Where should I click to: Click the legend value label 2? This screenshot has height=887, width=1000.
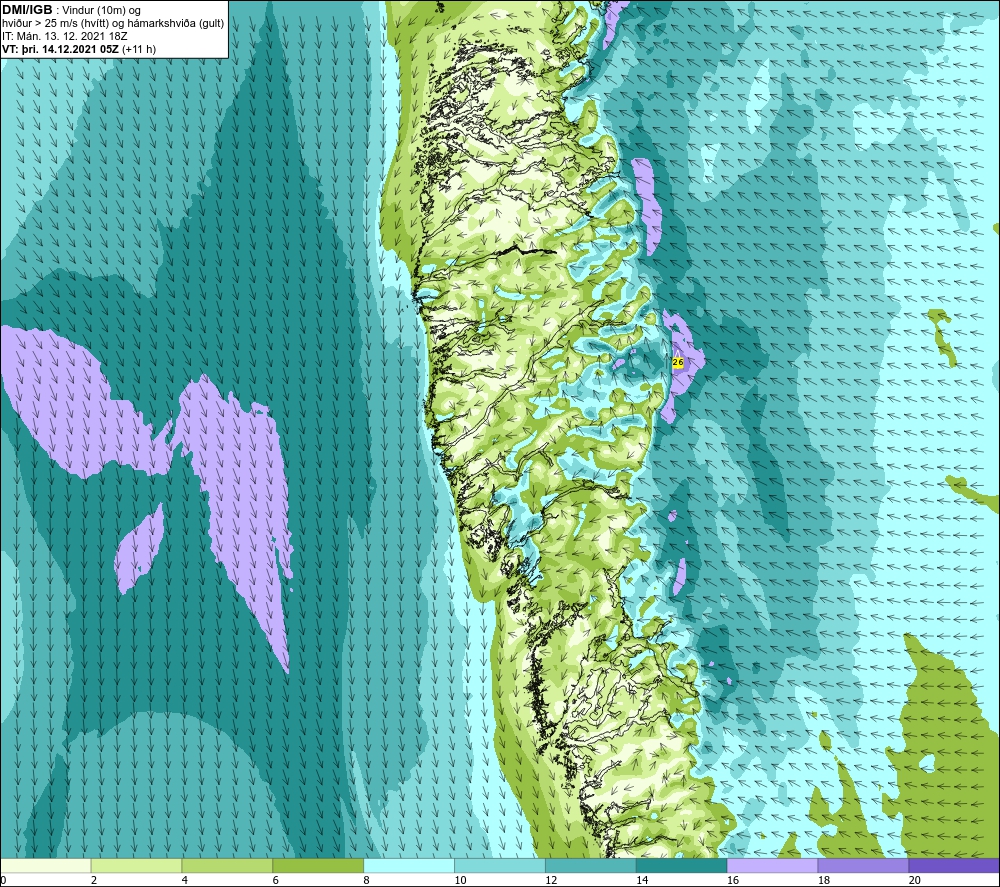point(94,881)
